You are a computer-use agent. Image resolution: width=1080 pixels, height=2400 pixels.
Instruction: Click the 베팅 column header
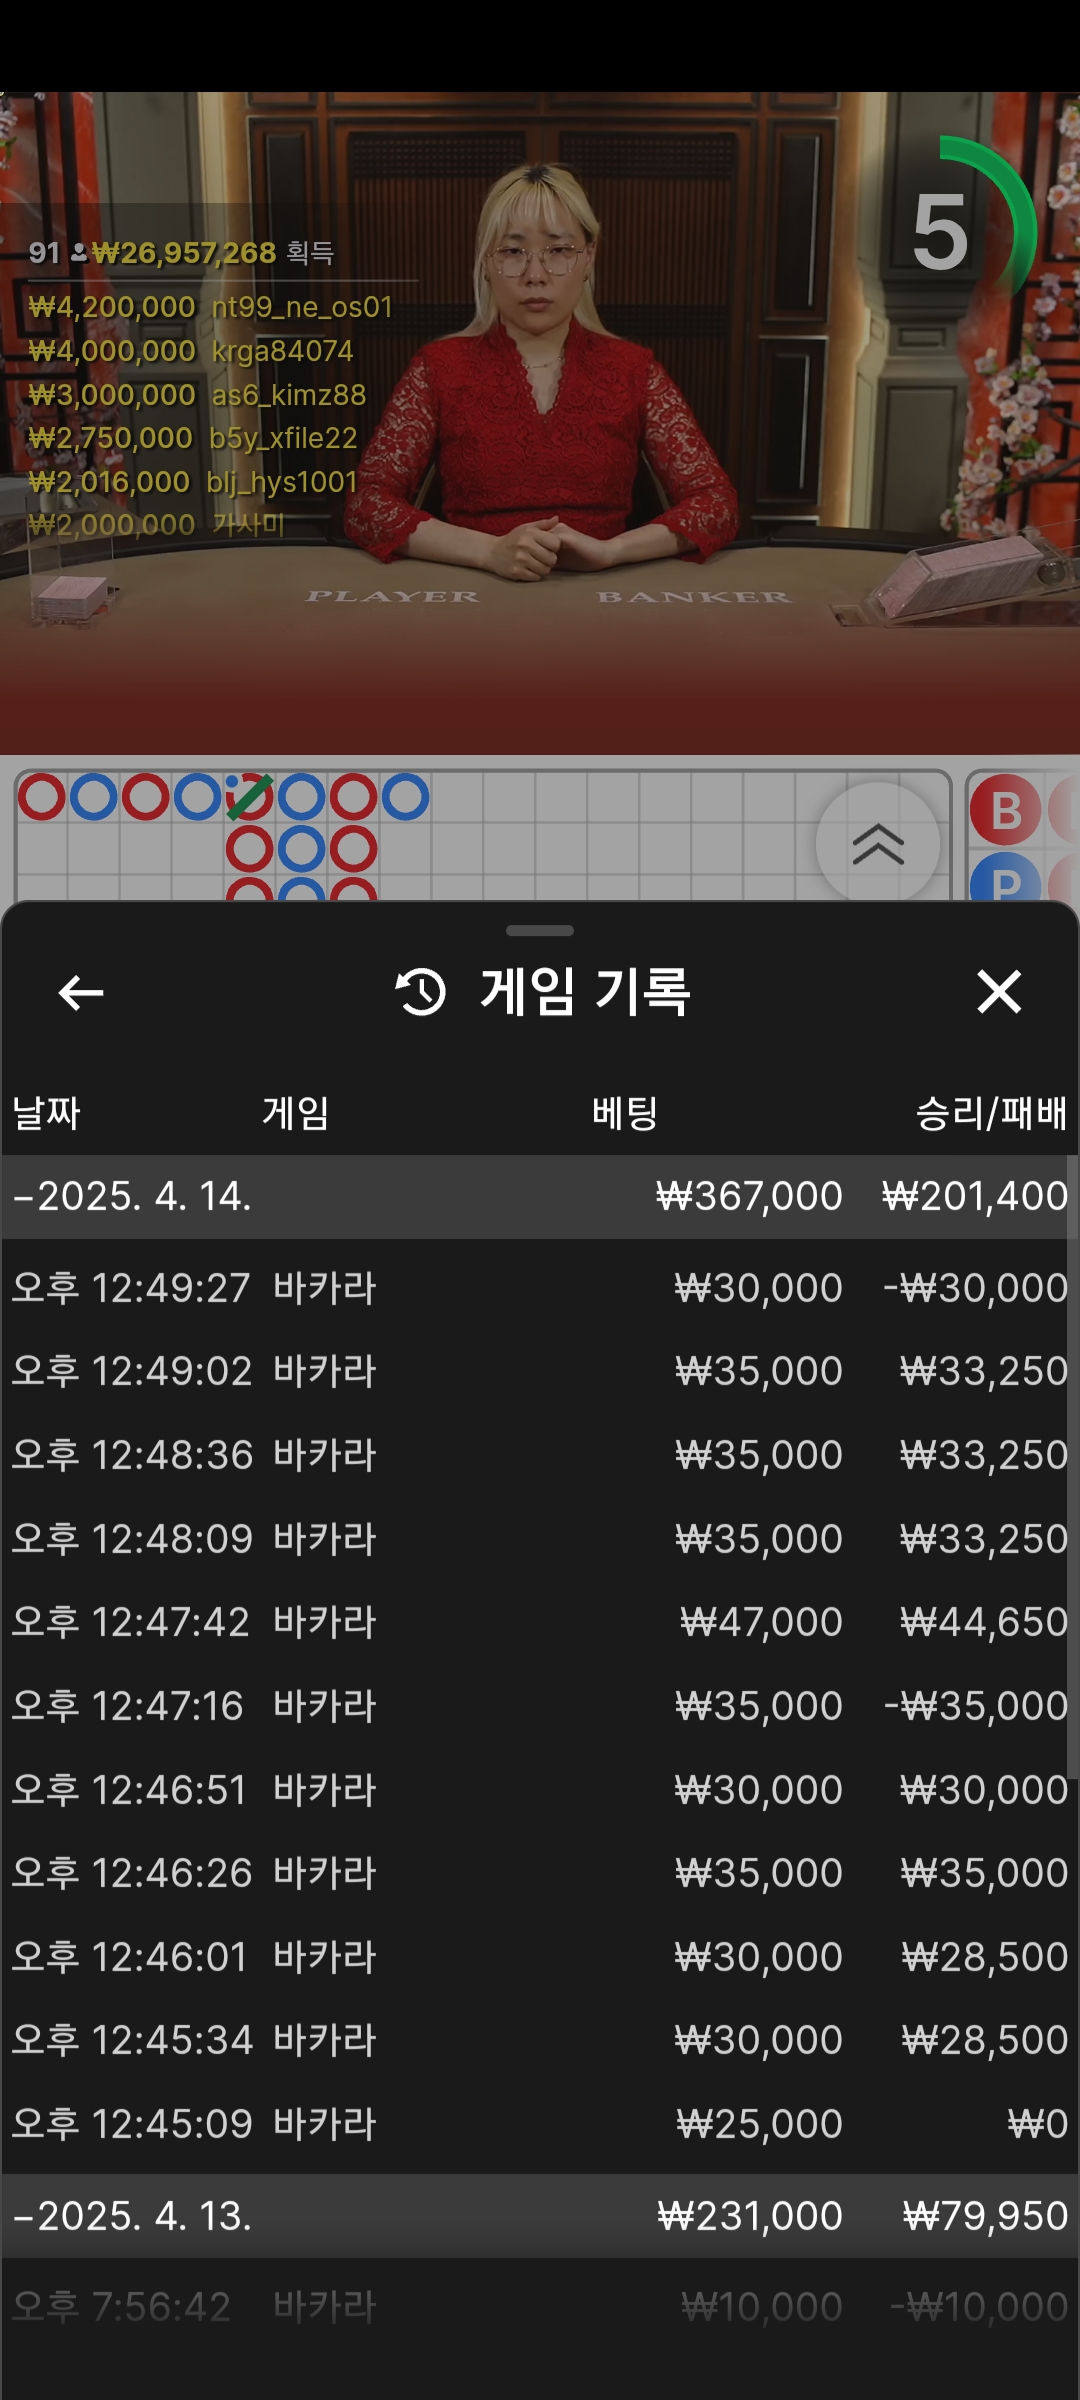[625, 1113]
